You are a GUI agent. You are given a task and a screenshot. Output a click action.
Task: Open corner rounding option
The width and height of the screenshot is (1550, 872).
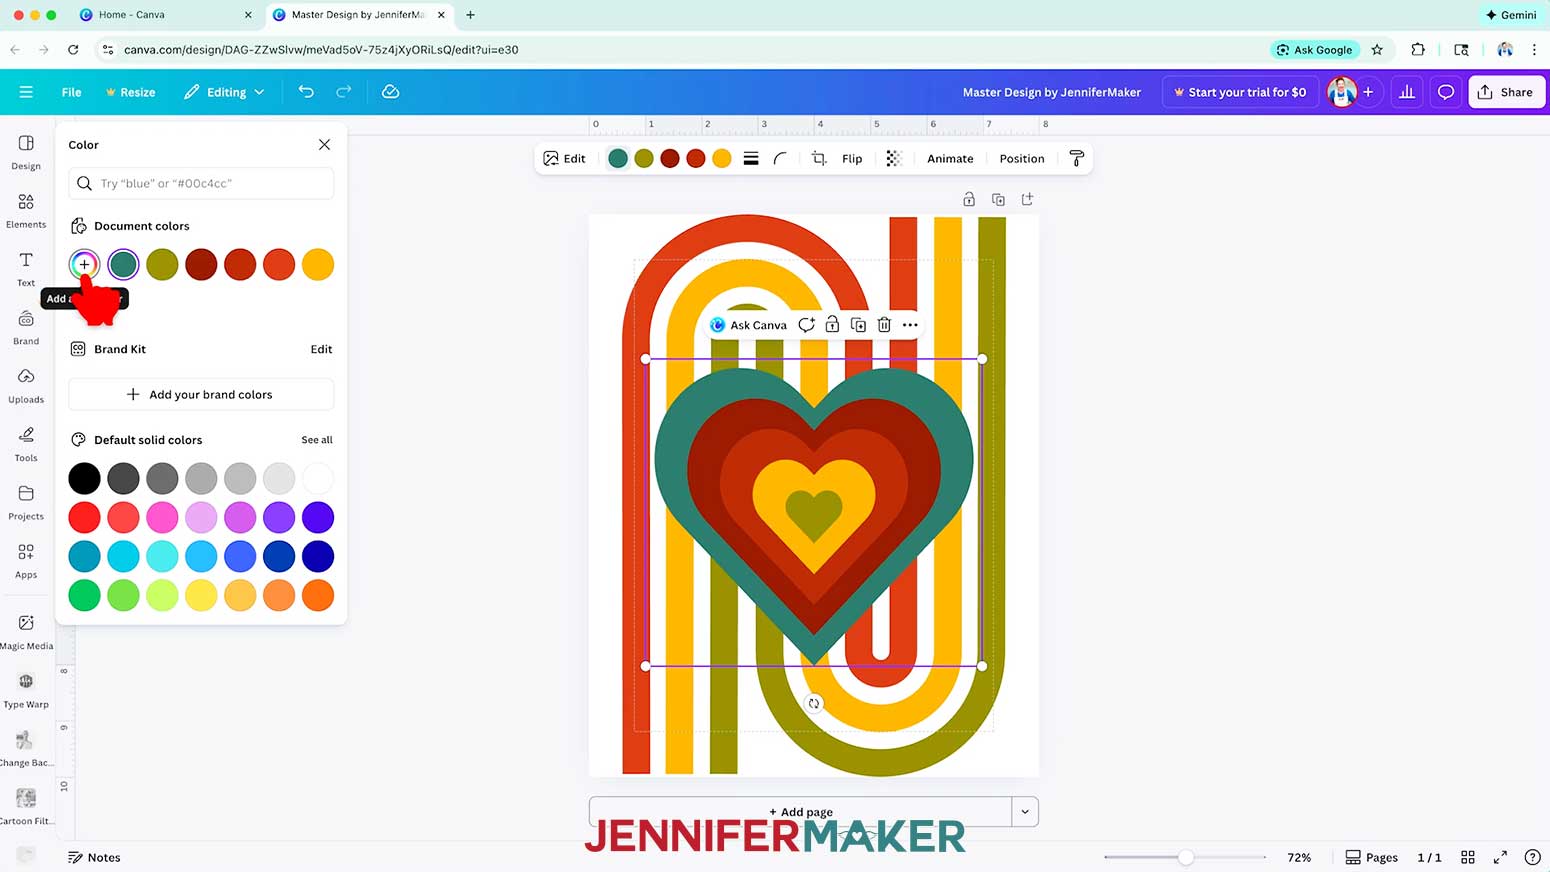[x=780, y=159]
